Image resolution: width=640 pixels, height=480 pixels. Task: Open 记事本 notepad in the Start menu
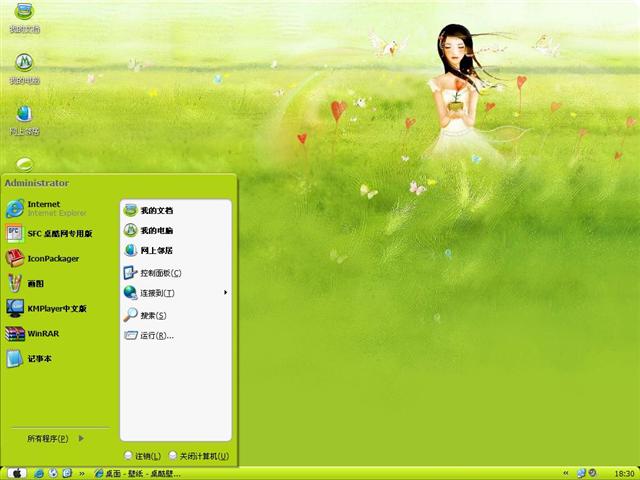point(29,358)
